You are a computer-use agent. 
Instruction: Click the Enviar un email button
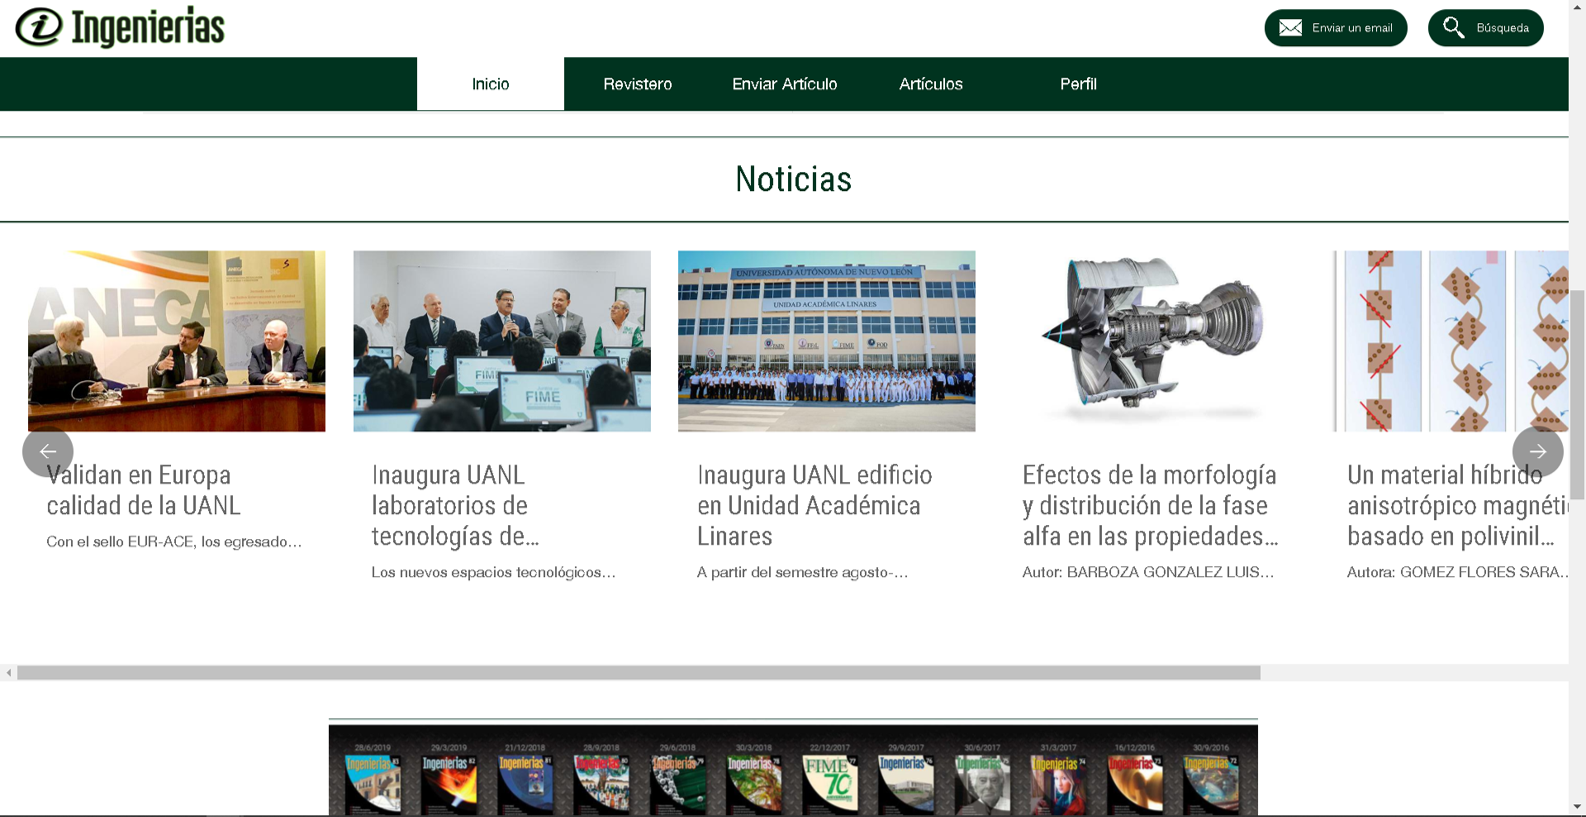(1335, 28)
